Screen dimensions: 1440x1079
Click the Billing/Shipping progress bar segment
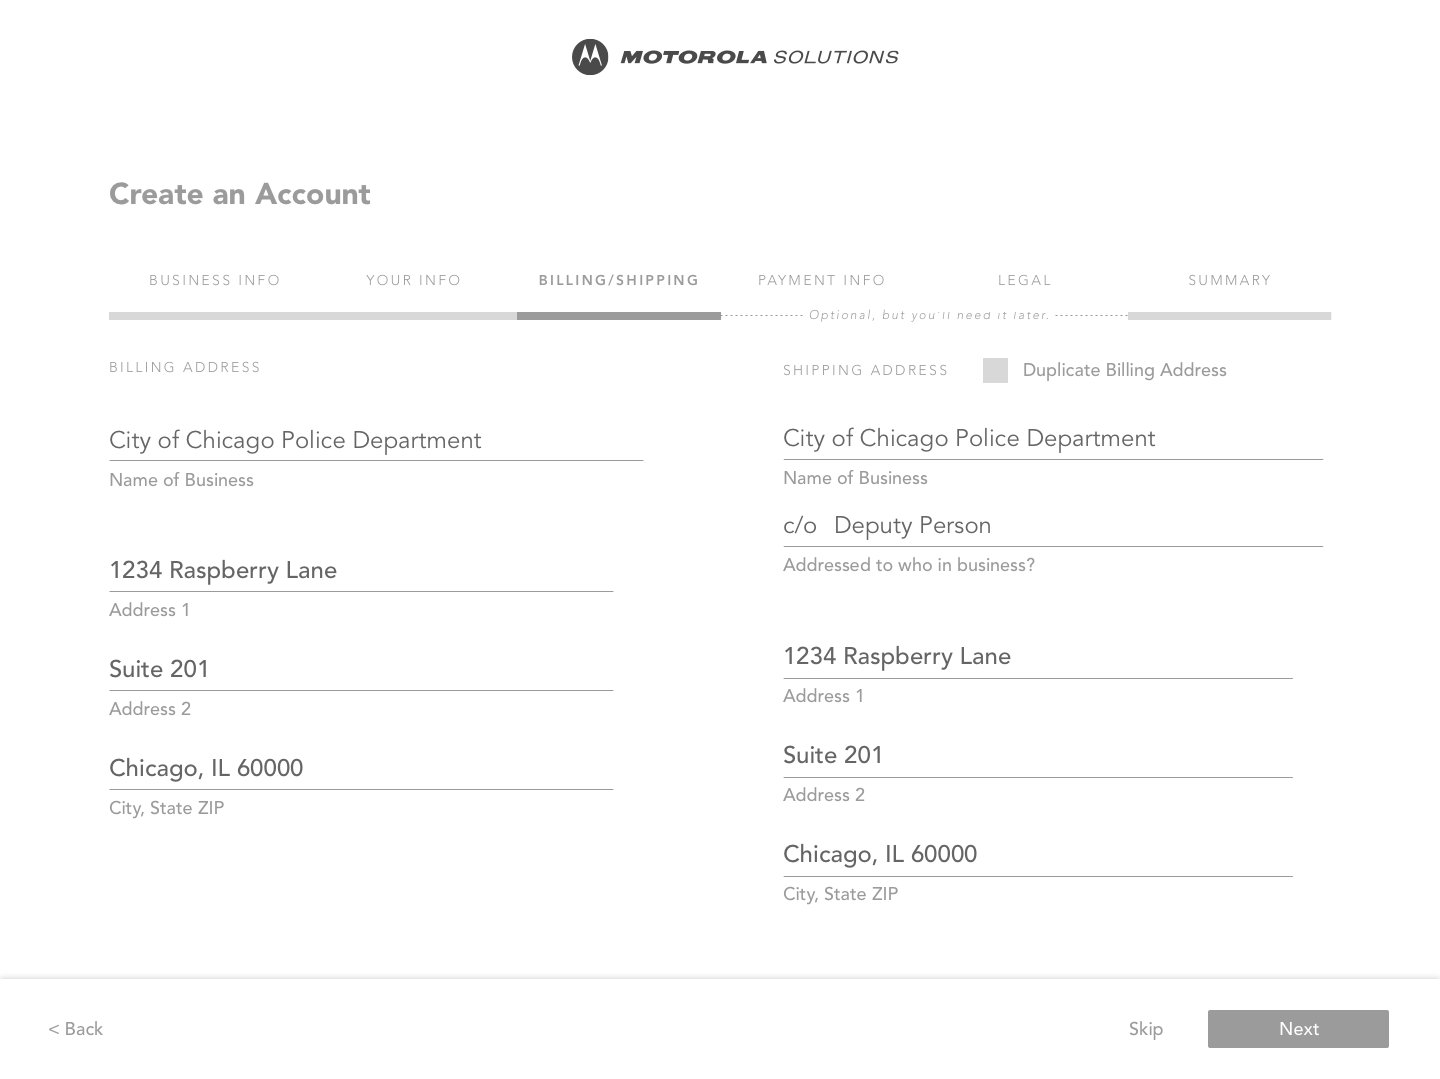pos(619,316)
